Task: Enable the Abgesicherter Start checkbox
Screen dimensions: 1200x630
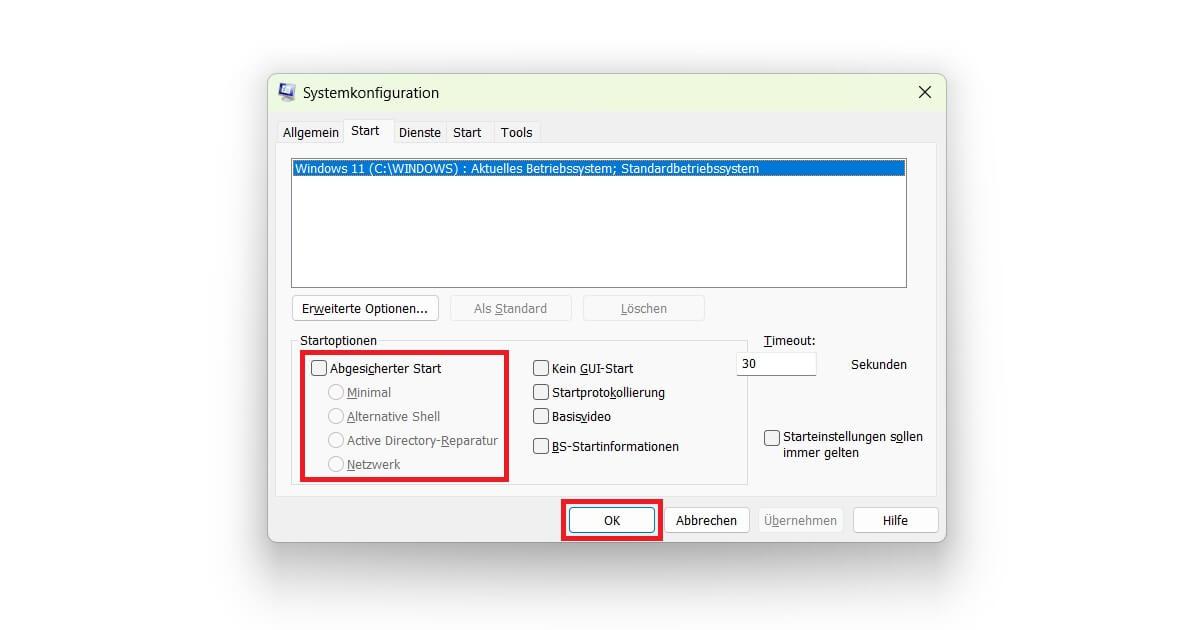Action: 319,368
